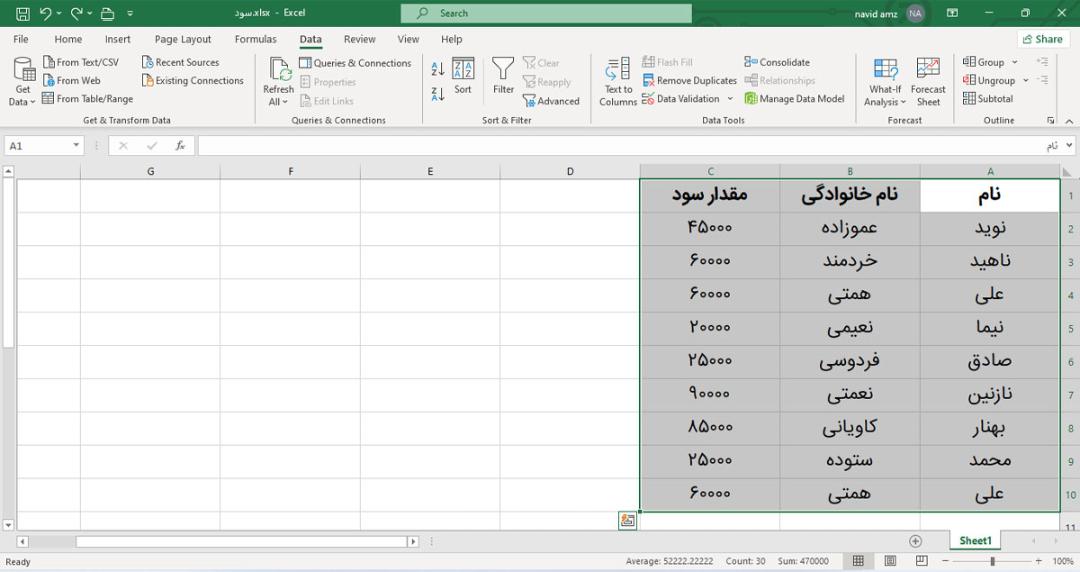Open the File tab

[x=21, y=39]
